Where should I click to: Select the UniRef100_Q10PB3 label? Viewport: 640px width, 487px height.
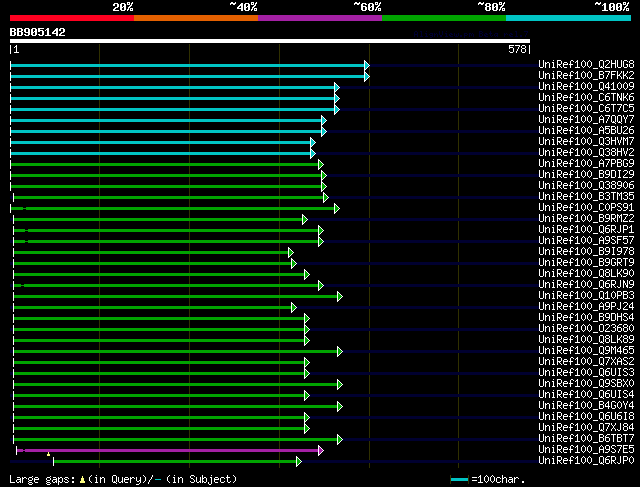586,296
